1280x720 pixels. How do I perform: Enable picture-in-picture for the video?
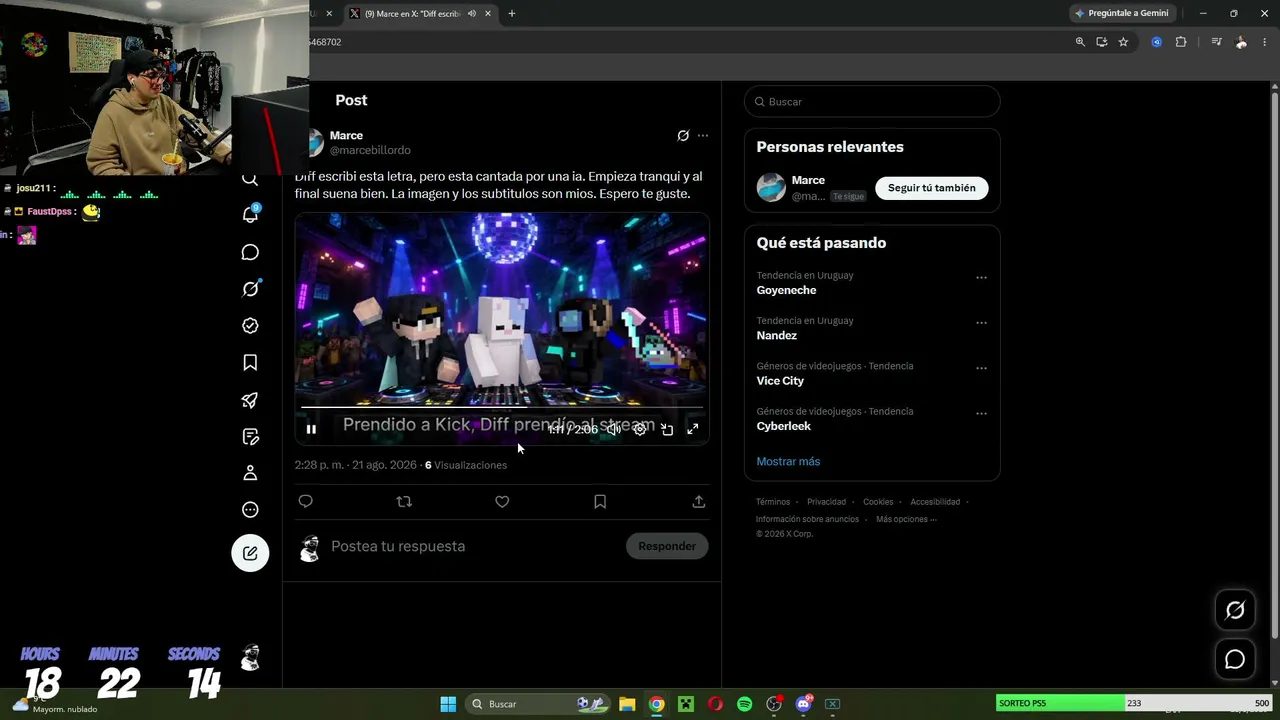[667, 429]
